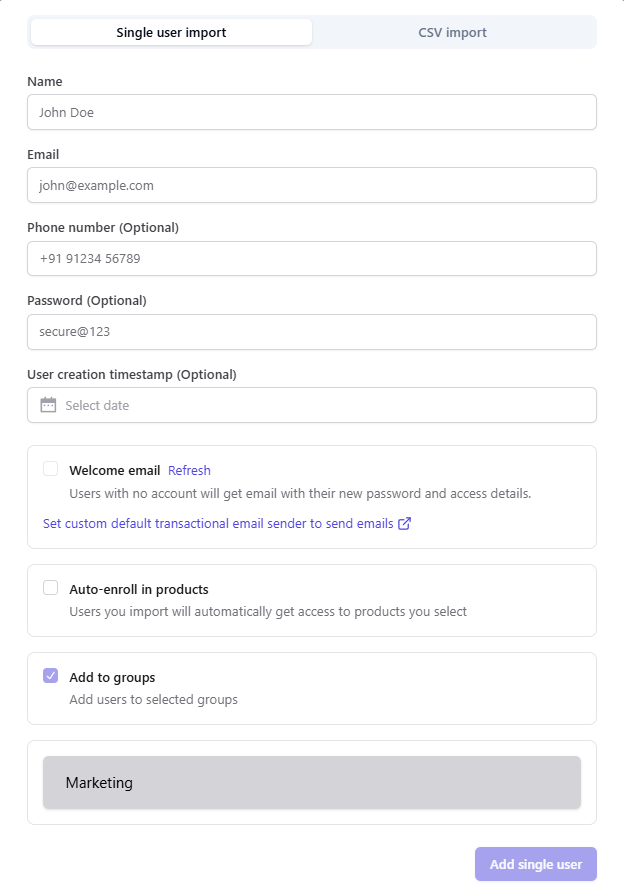624x892 pixels.
Task: Click the "Add to groups" label text
Action: tap(112, 677)
